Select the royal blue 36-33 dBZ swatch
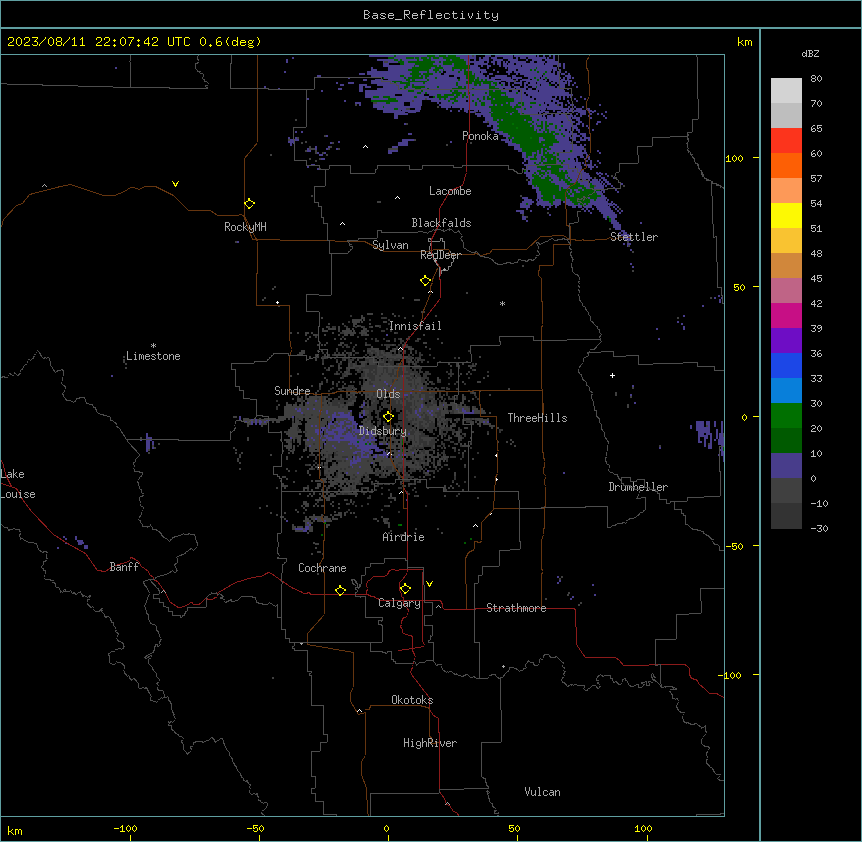Viewport: 862px width, 842px height. (786, 365)
